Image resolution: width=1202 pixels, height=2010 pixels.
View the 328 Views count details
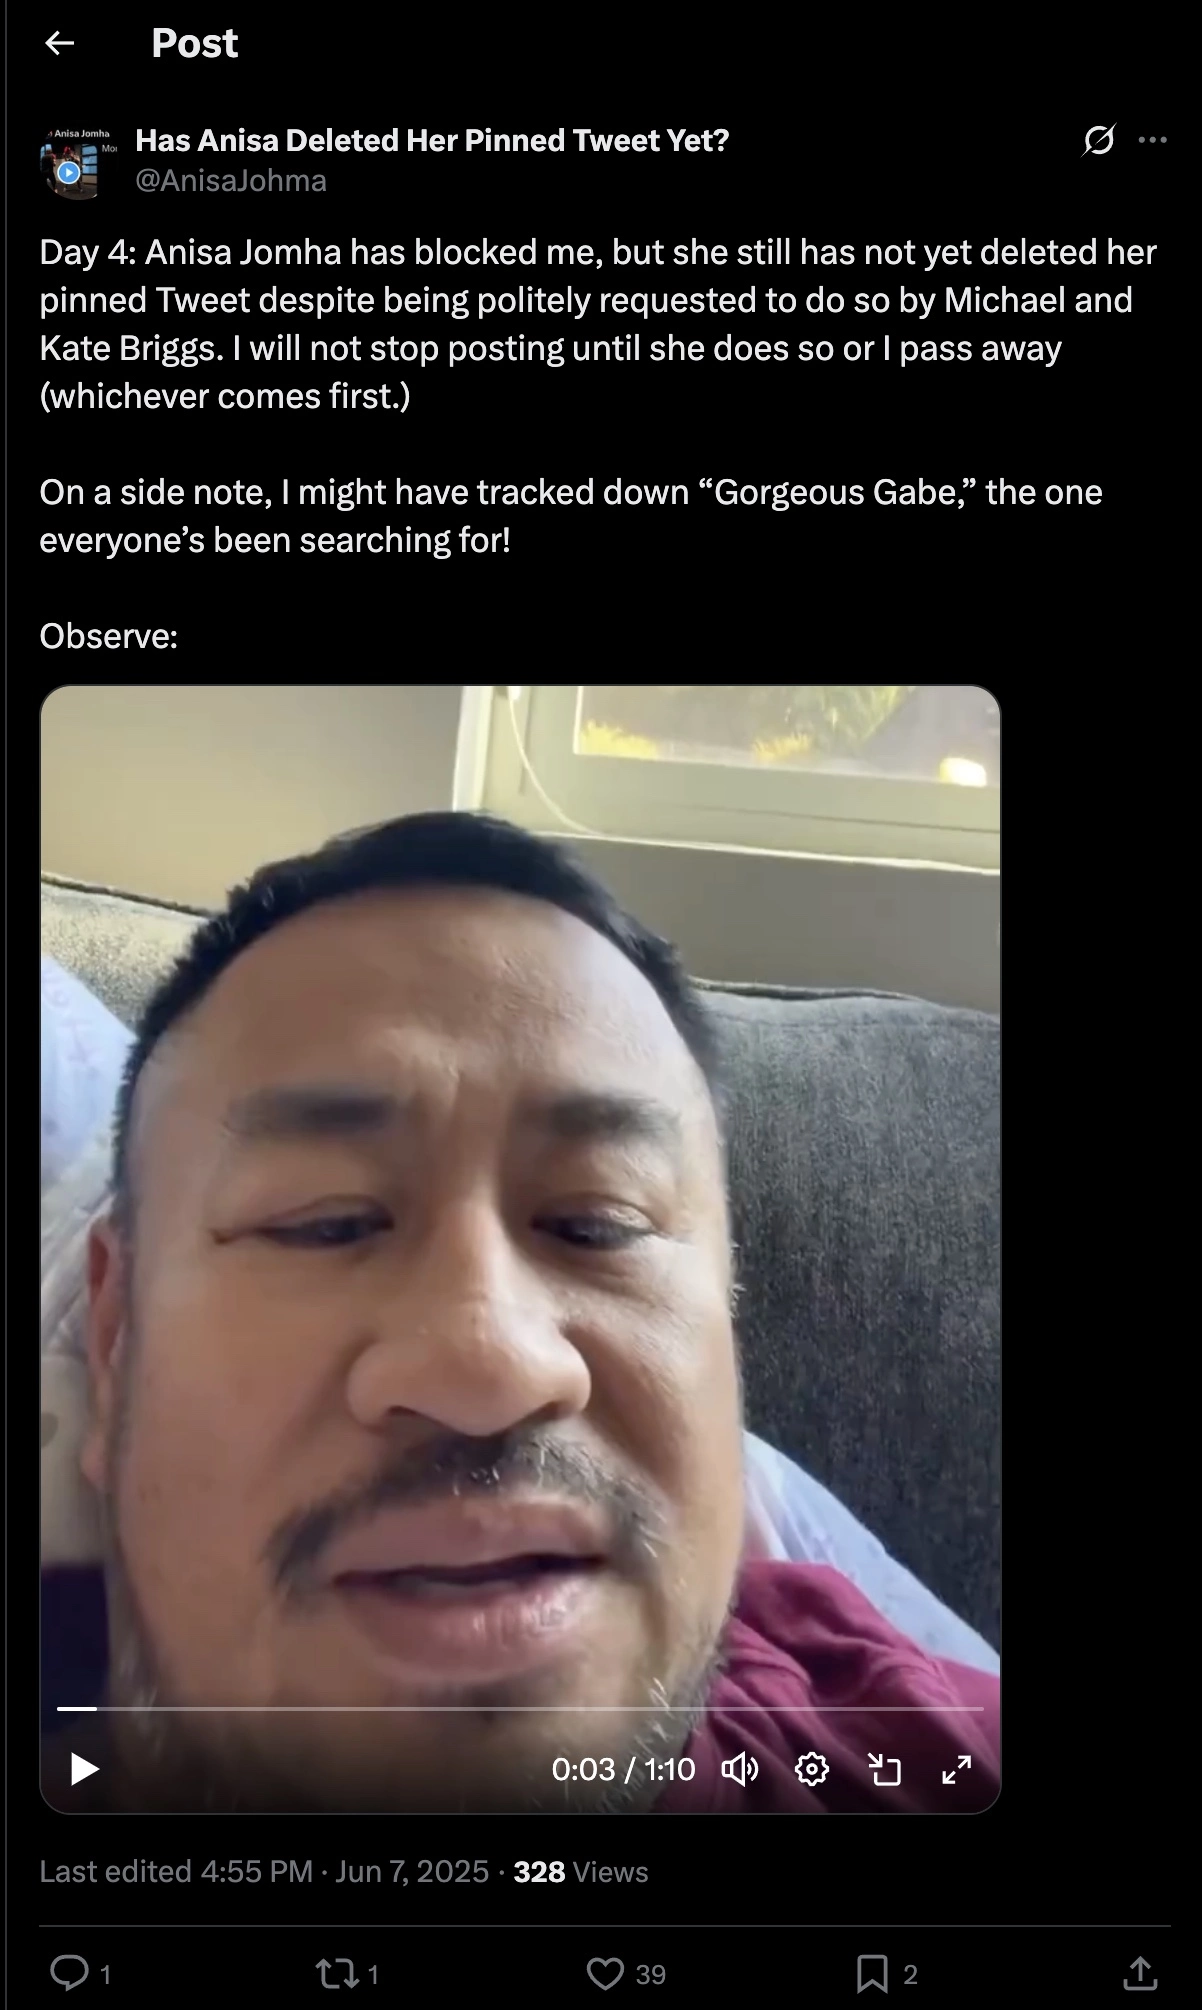(580, 1871)
